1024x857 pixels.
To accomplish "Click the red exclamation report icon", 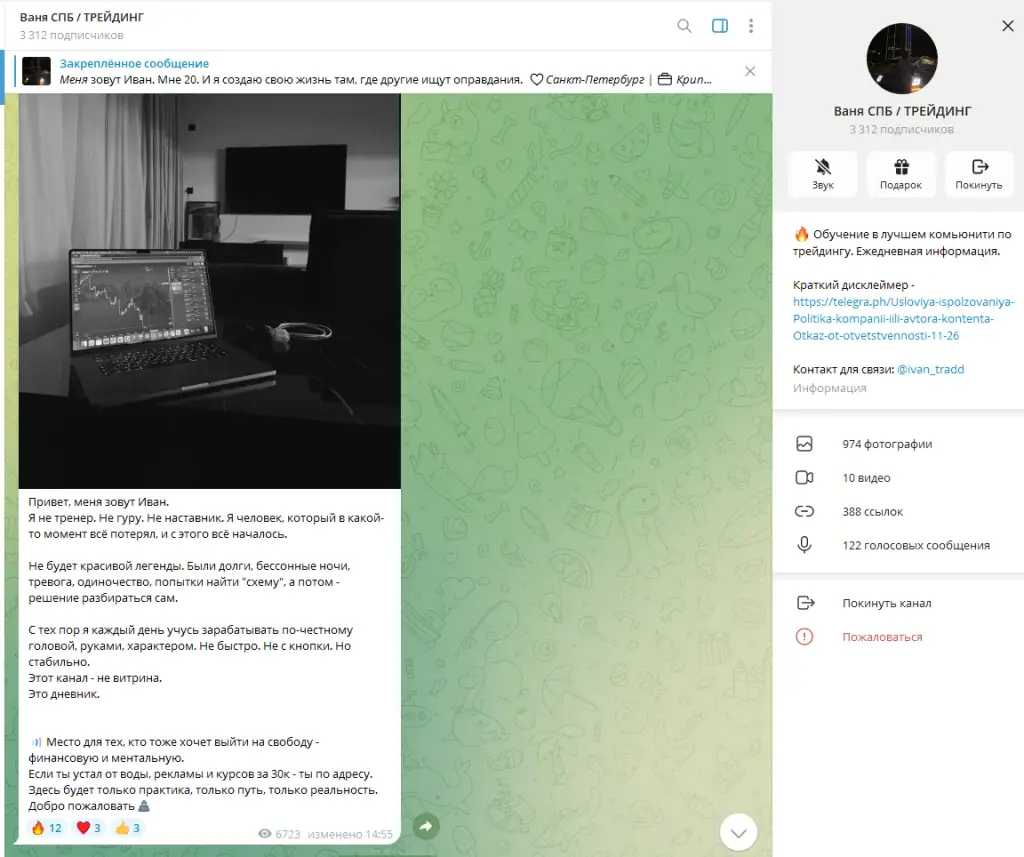I will pos(805,637).
